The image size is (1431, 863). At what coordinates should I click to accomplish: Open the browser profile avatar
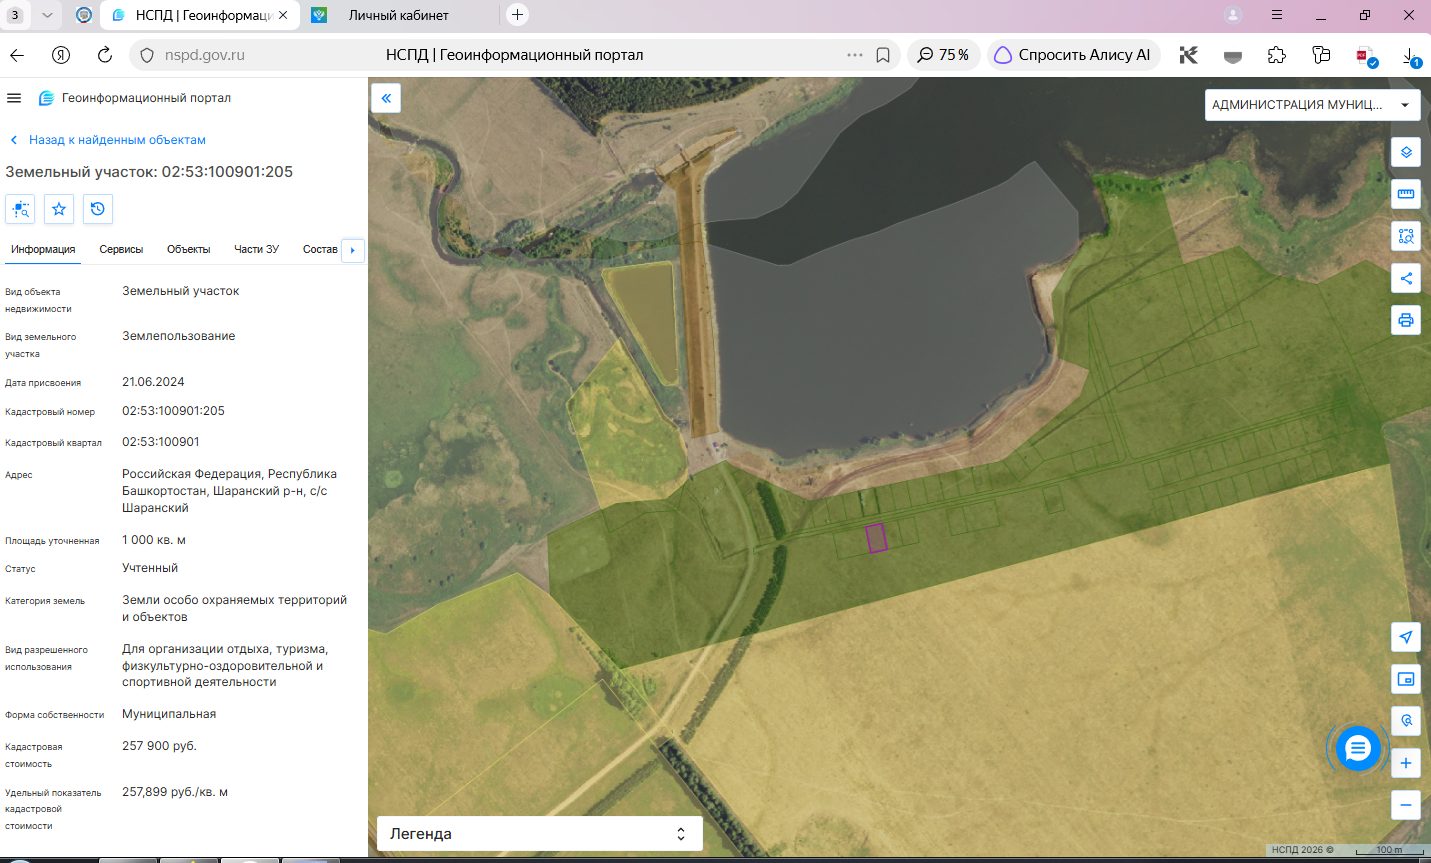[x=1233, y=15]
